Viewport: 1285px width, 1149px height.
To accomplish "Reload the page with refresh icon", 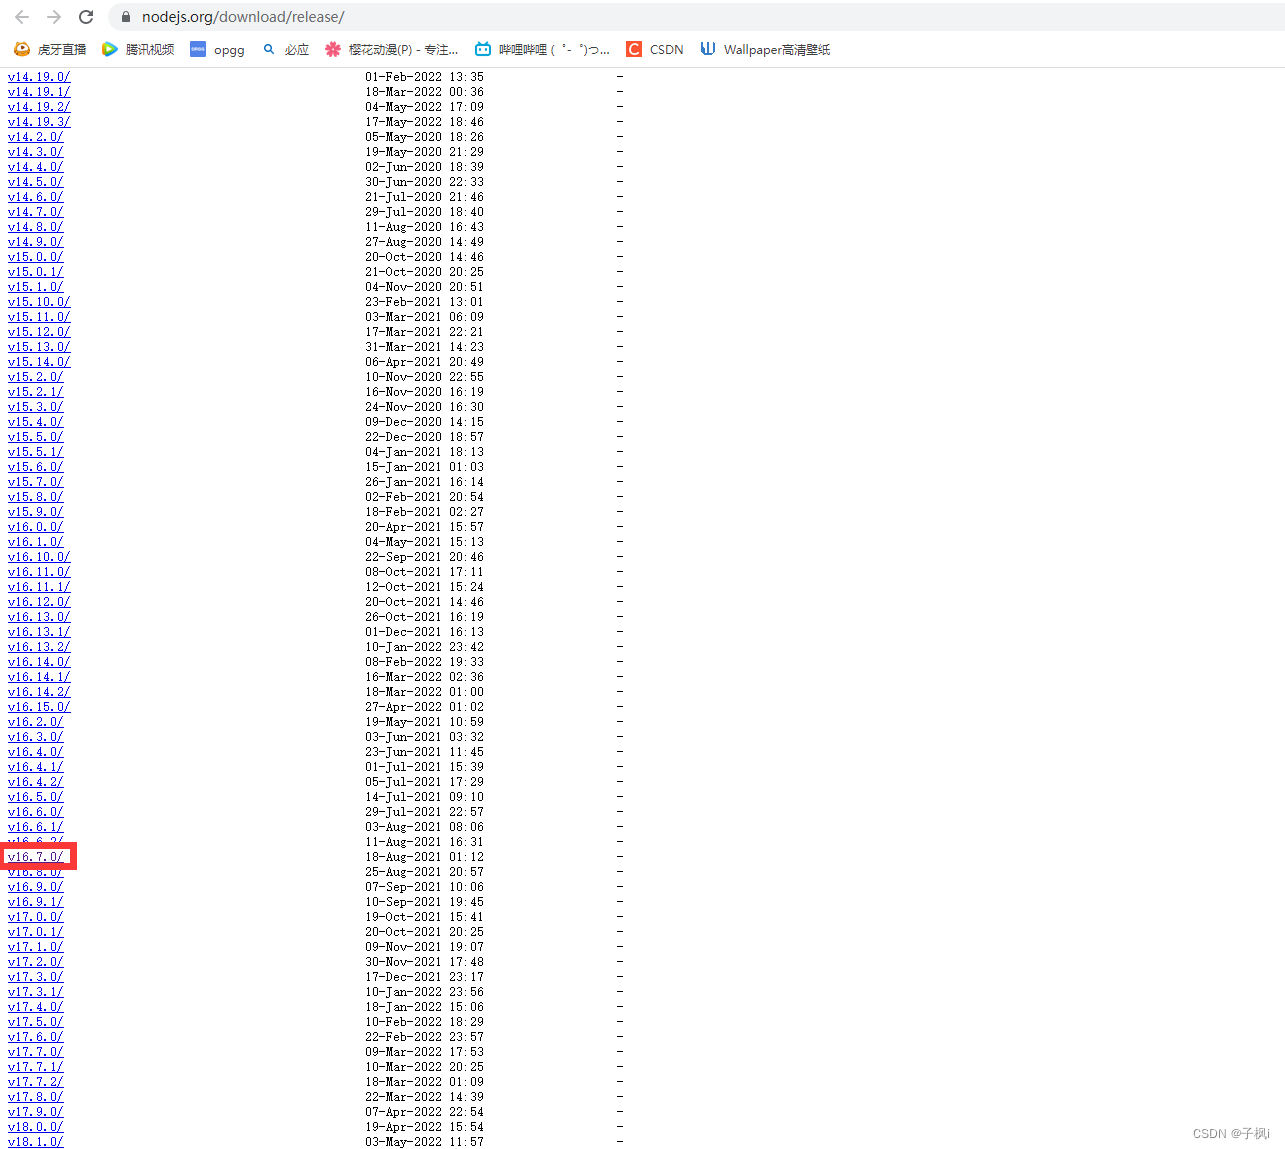I will (x=86, y=17).
